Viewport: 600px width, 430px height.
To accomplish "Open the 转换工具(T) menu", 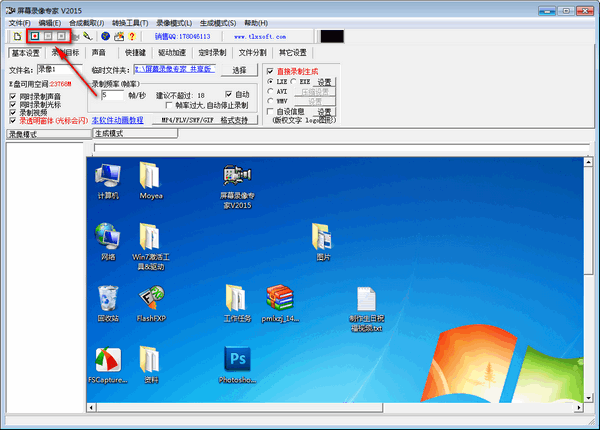I will (130, 23).
